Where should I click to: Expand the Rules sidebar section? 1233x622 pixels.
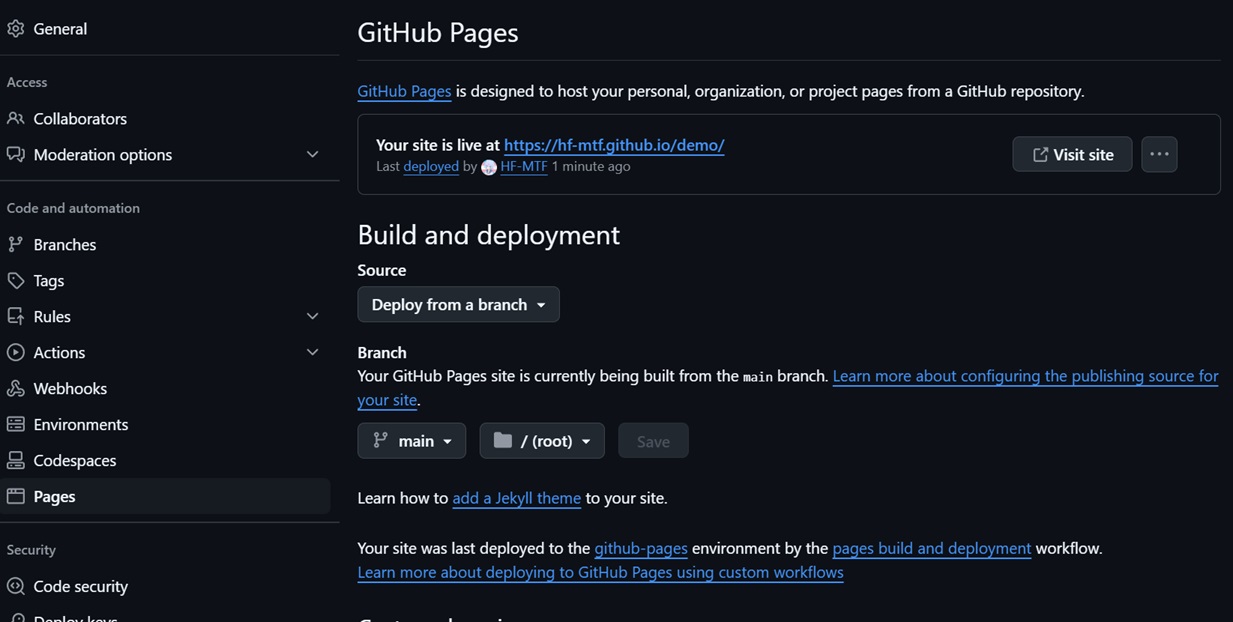312,317
